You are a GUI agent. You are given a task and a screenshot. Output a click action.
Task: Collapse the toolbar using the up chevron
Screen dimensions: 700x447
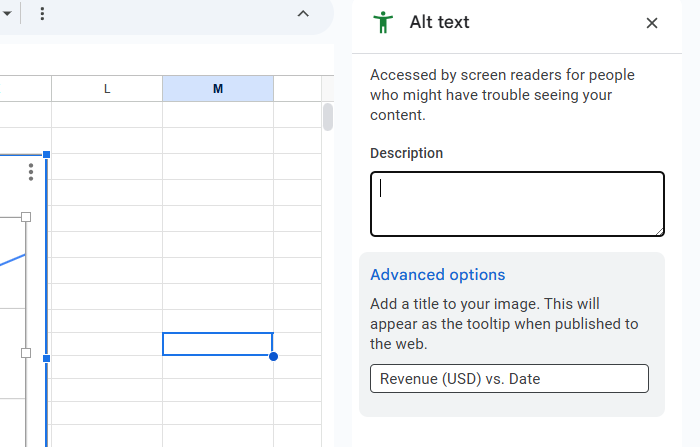pos(303,14)
